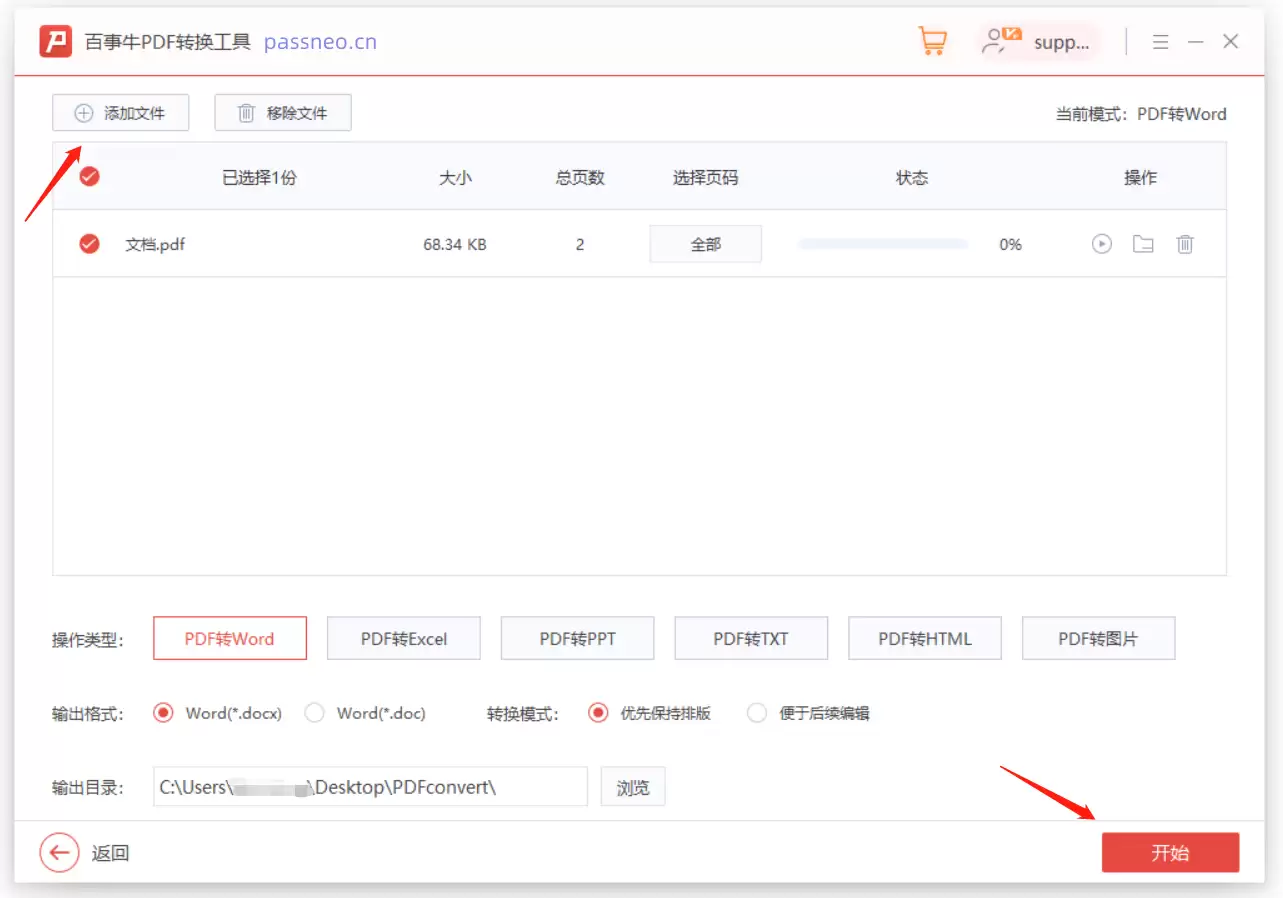Click the app logo in the title bar

pos(55,41)
